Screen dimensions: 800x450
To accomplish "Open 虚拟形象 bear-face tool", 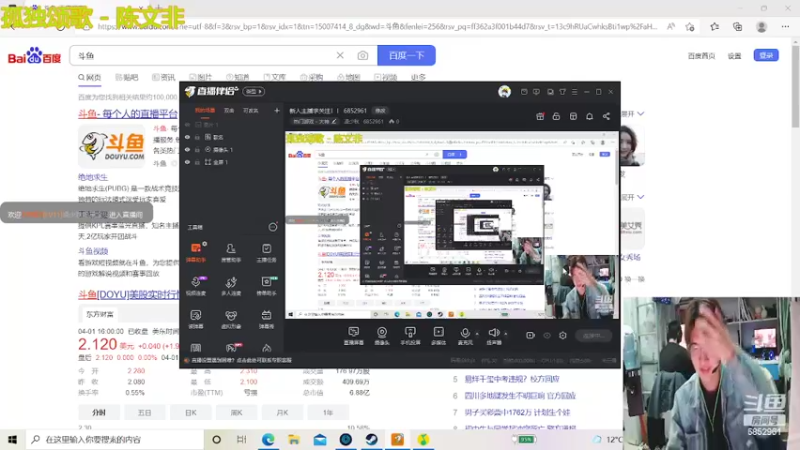I will [231, 319].
